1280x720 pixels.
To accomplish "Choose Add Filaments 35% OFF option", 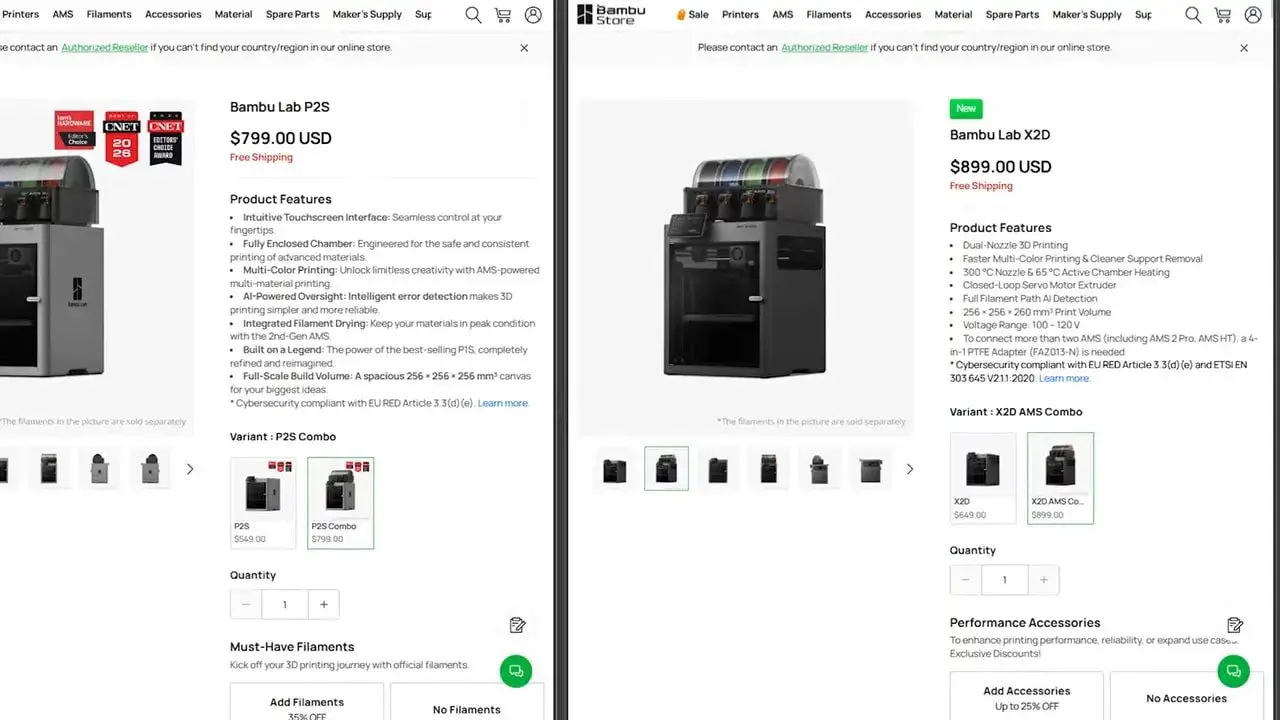I will [x=307, y=702].
